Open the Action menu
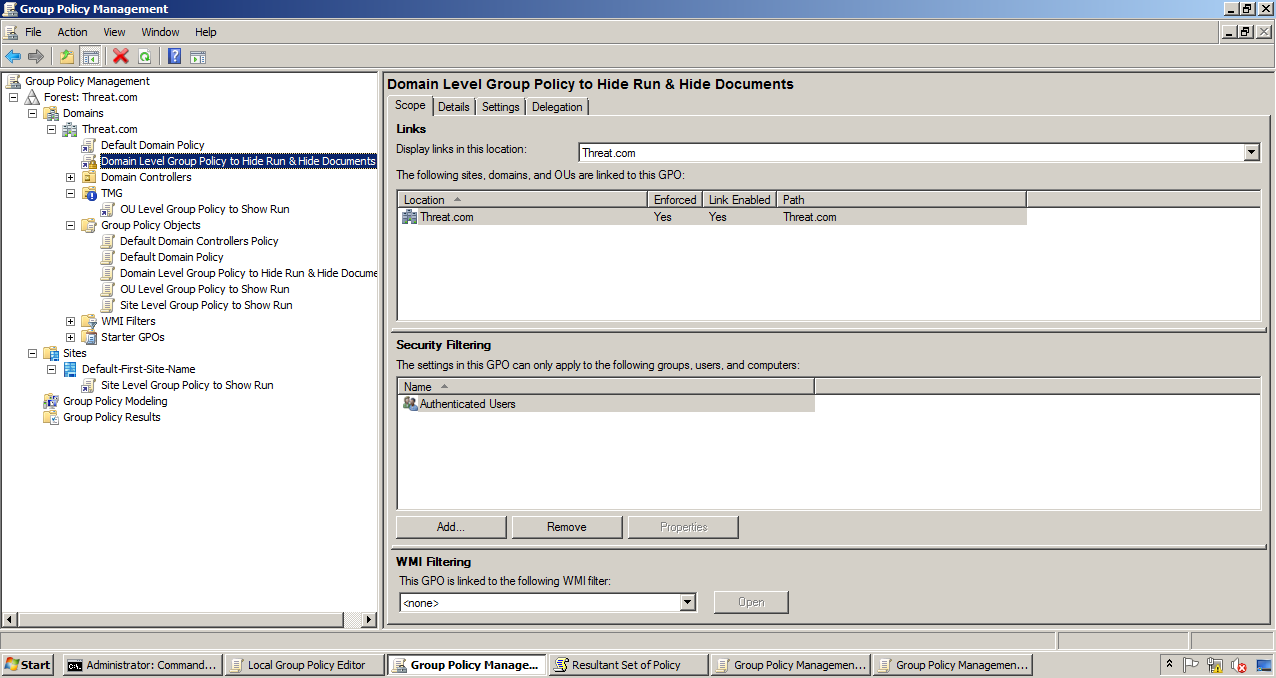The width and height of the screenshot is (1276, 678). click(72, 31)
